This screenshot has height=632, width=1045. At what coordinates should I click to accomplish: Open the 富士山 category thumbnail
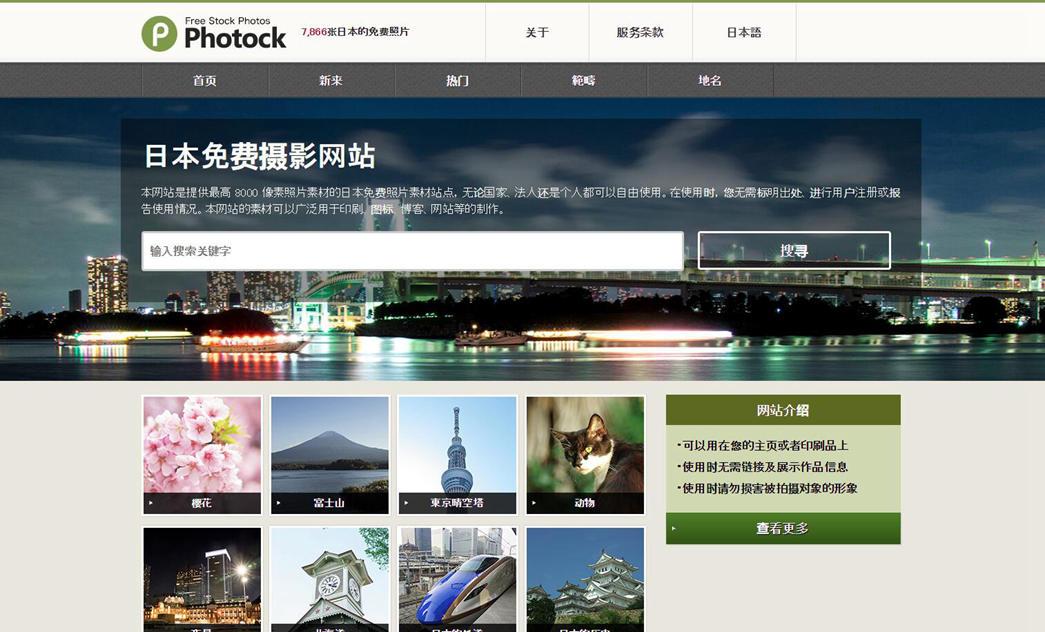329,455
